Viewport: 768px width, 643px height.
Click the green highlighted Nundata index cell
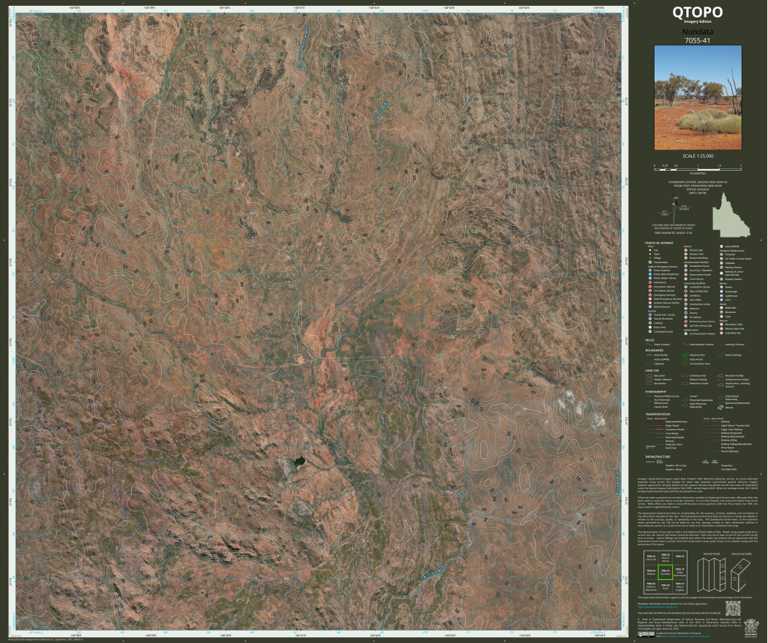(666, 572)
